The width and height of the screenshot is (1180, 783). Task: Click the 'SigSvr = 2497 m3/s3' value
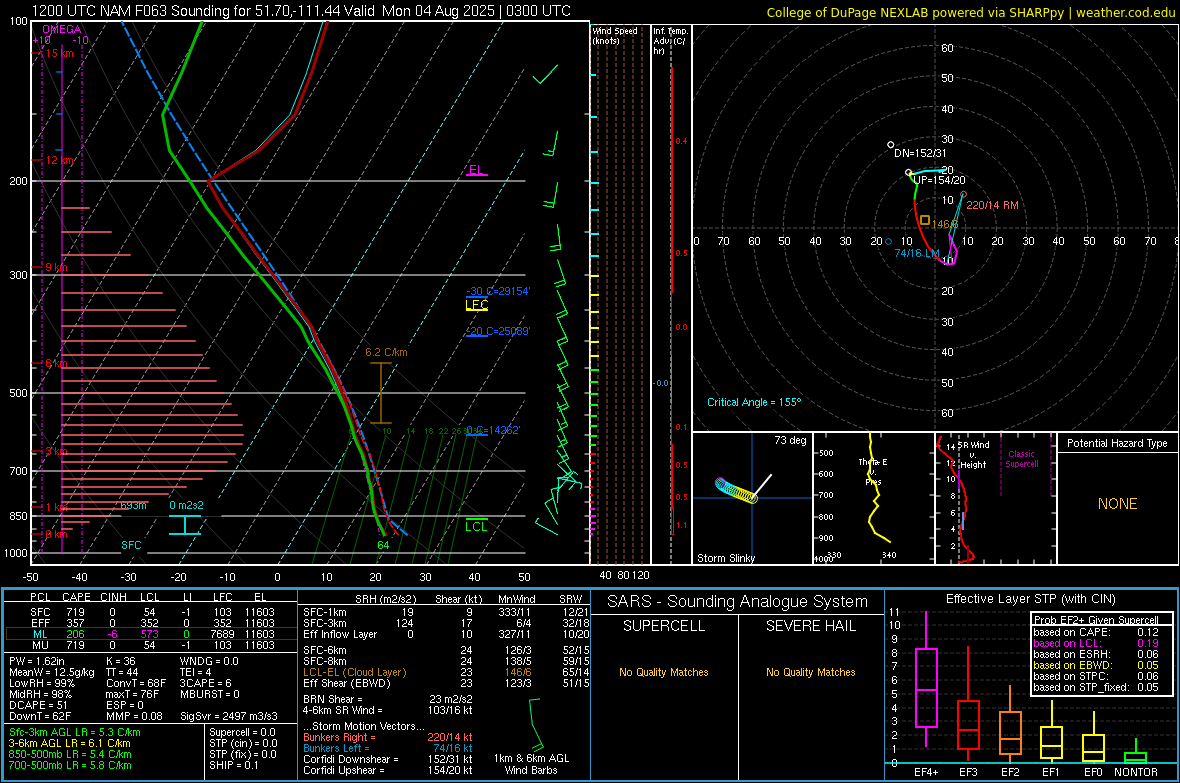pos(229,716)
